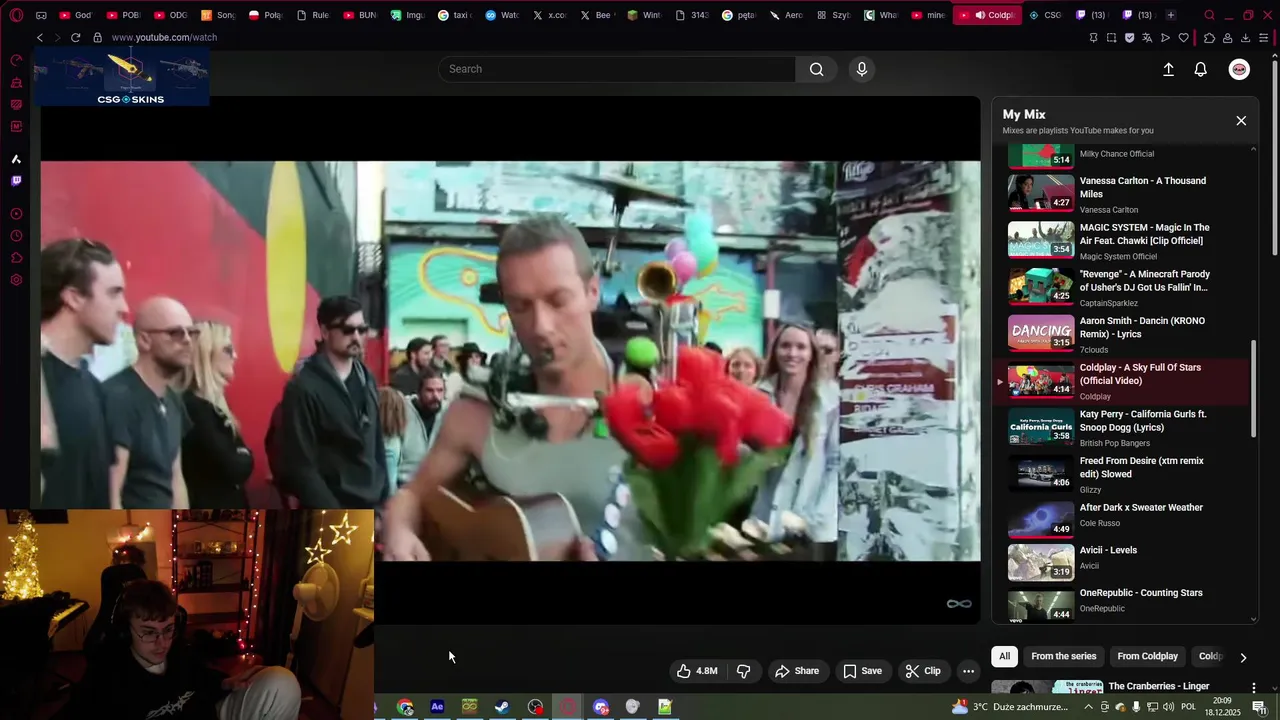Open options for The Cranberries - Linger

[x=1253, y=688]
